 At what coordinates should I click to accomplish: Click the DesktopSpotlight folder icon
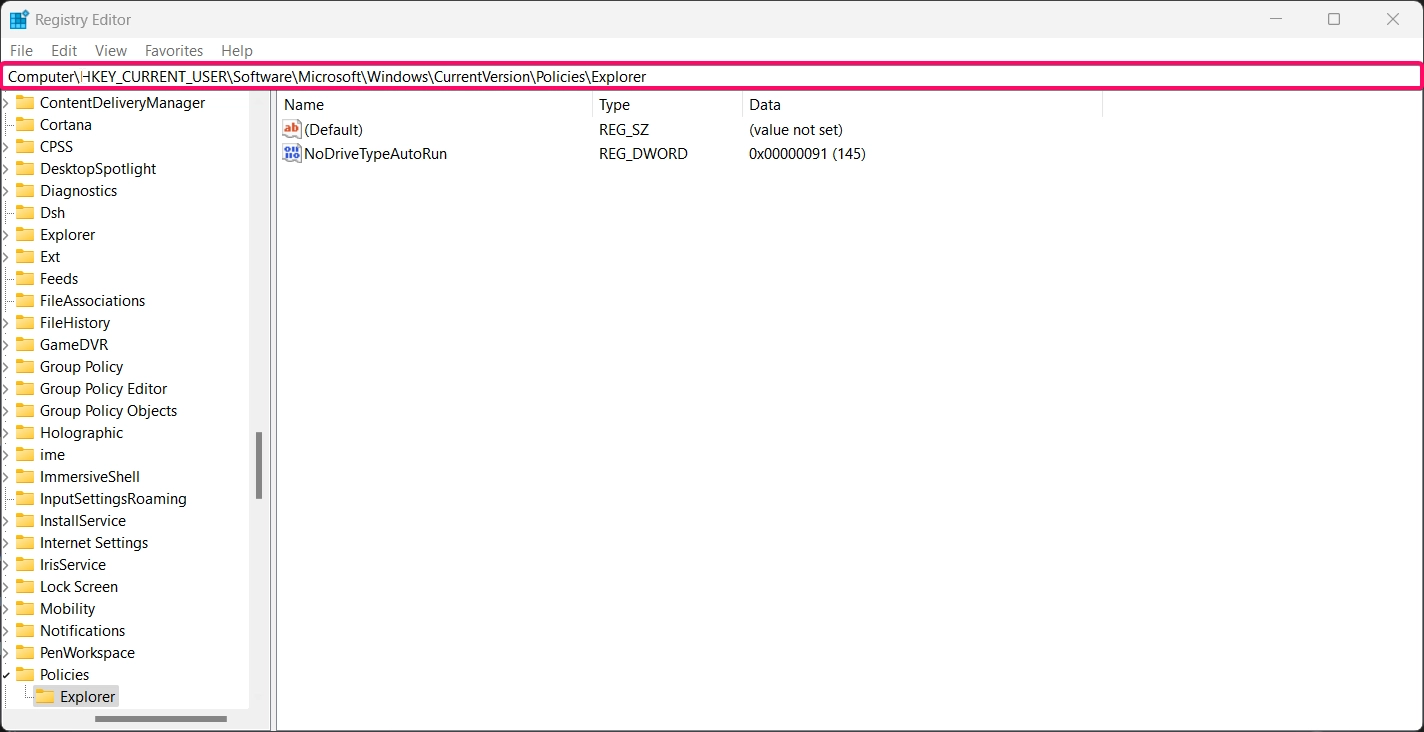point(25,168)
